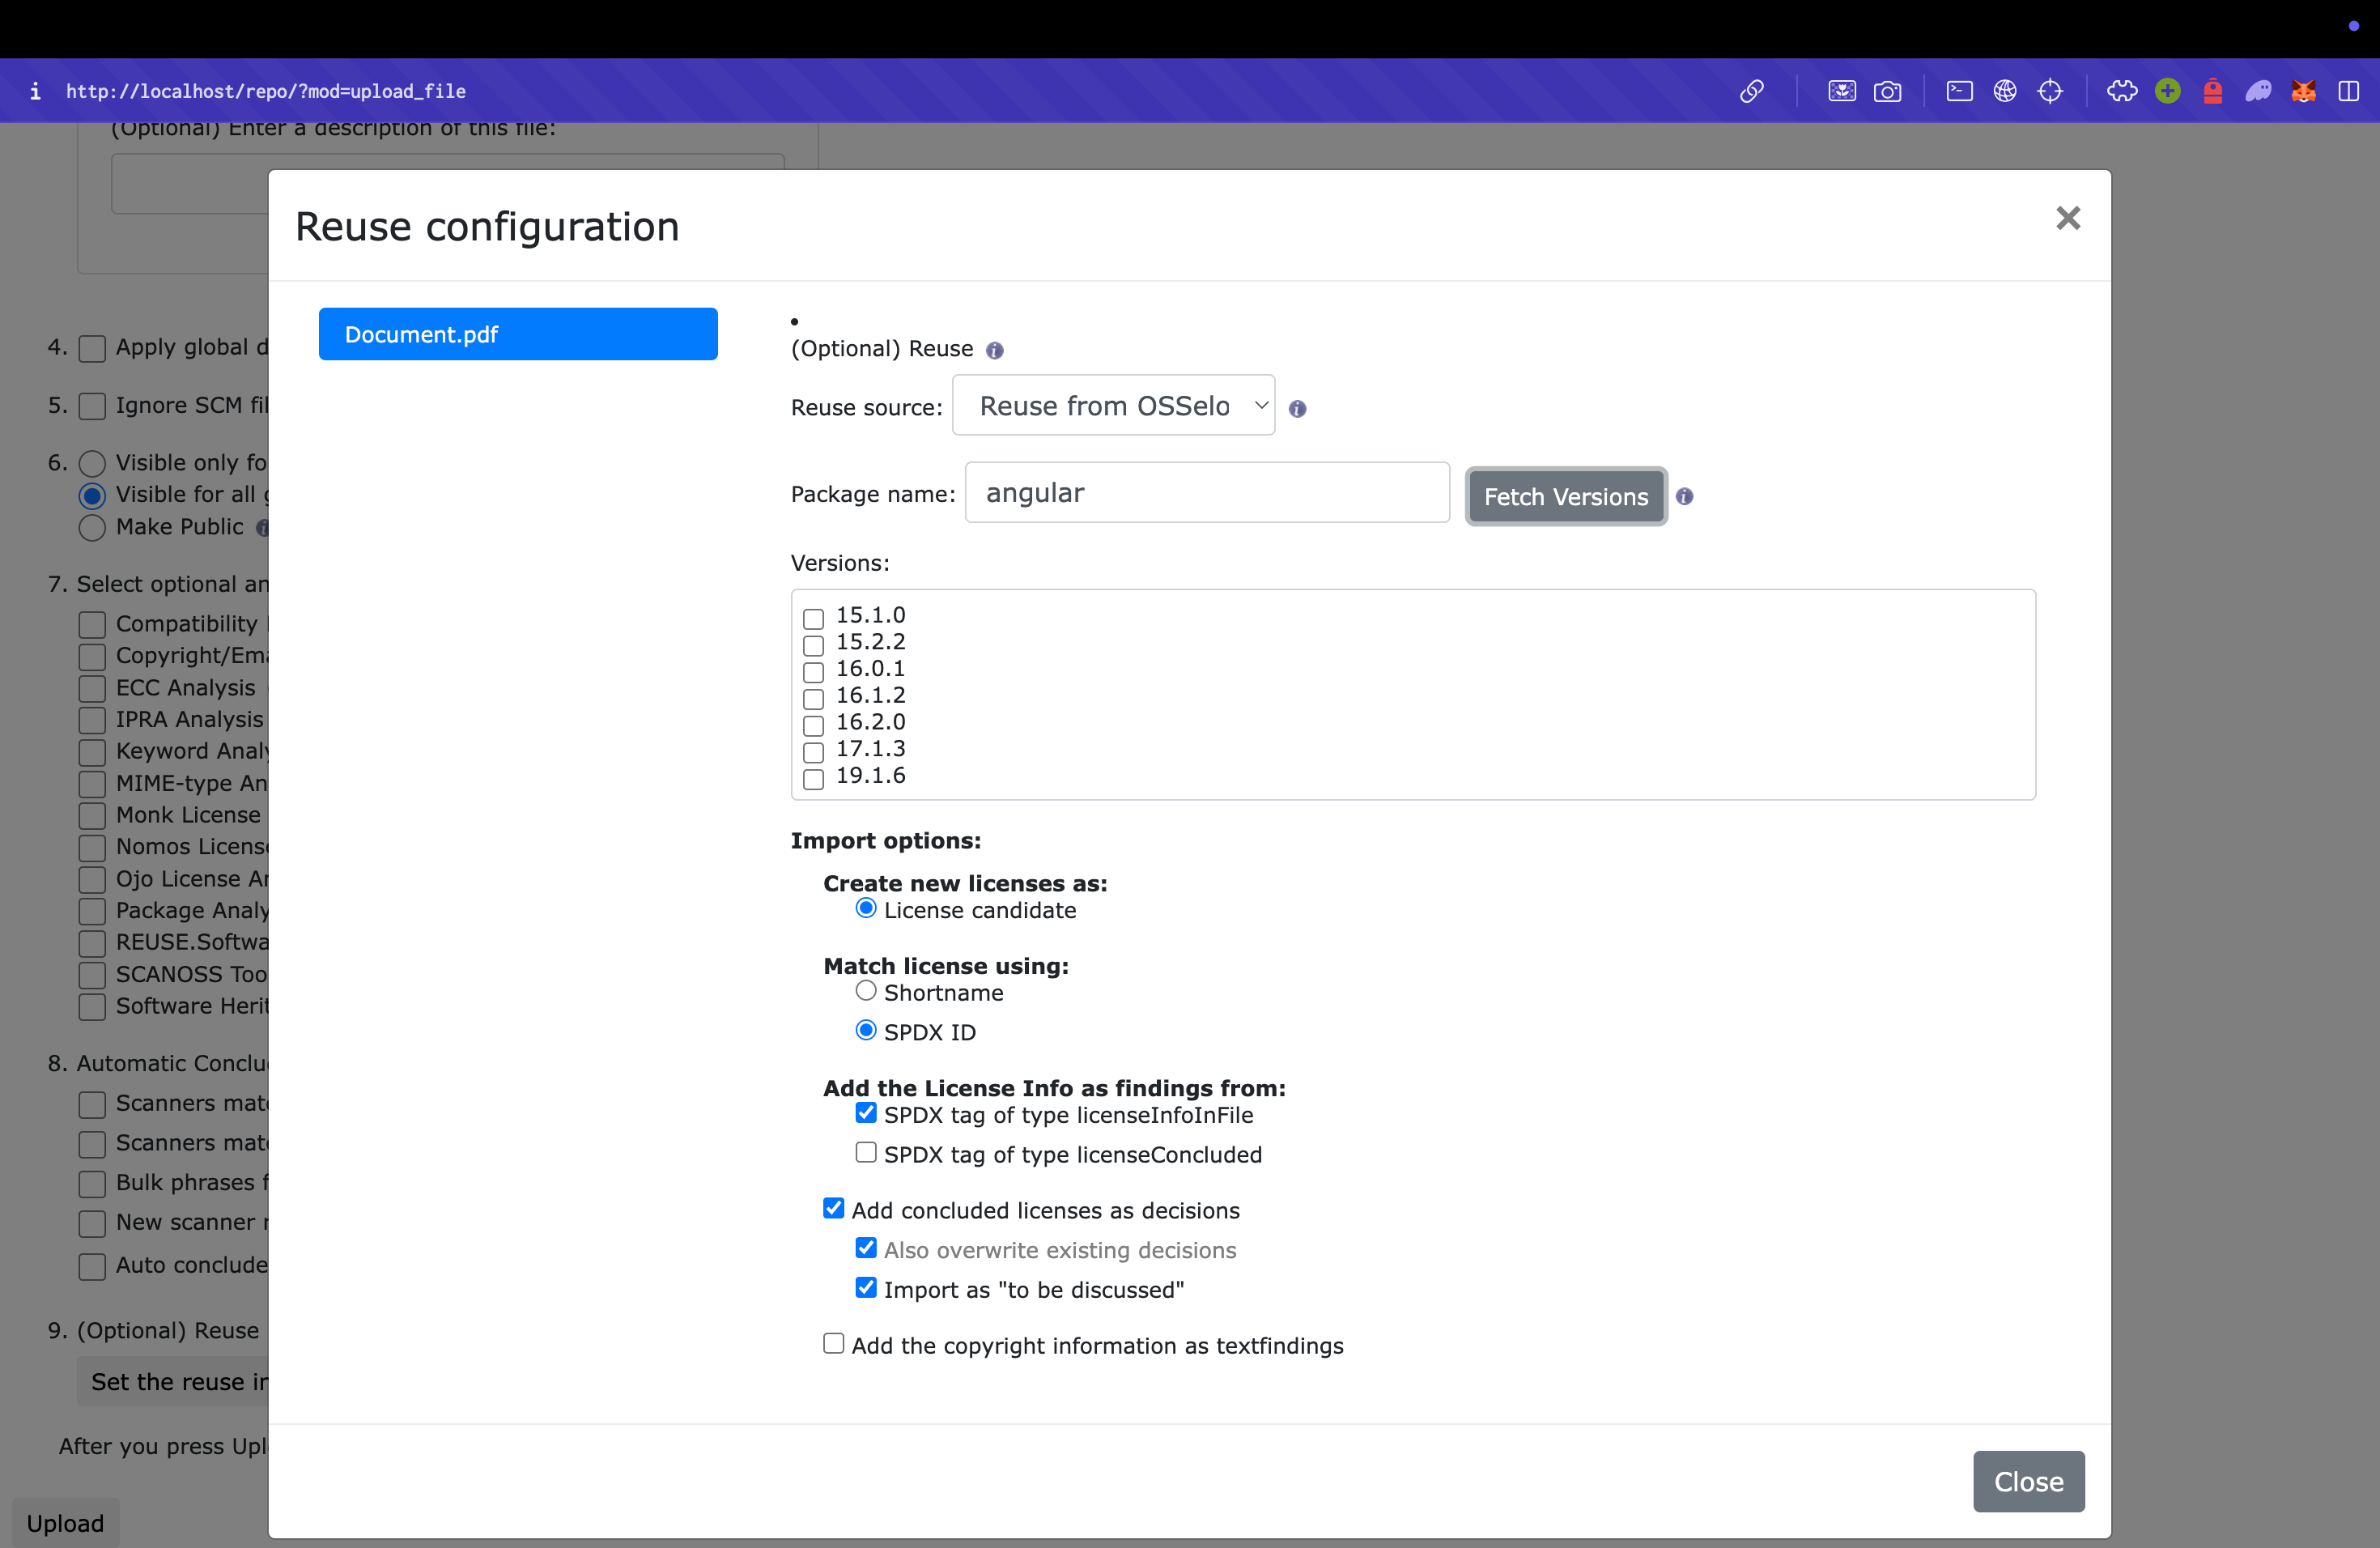Check Auto conclude checkbox on background page
Screen dimensions: 2380x1548
[x=92, y=1266]
